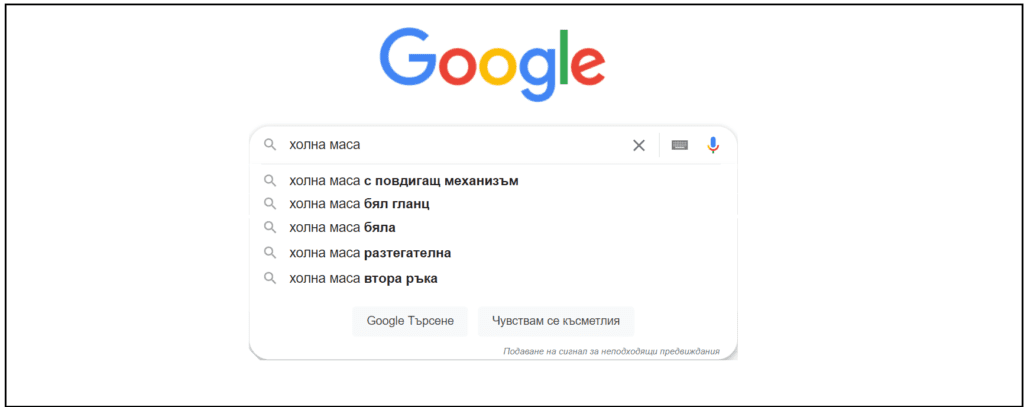Click magnifier icon beside 'втора ръка' suggestion
1024x407 pixels.
pos(269,278)
